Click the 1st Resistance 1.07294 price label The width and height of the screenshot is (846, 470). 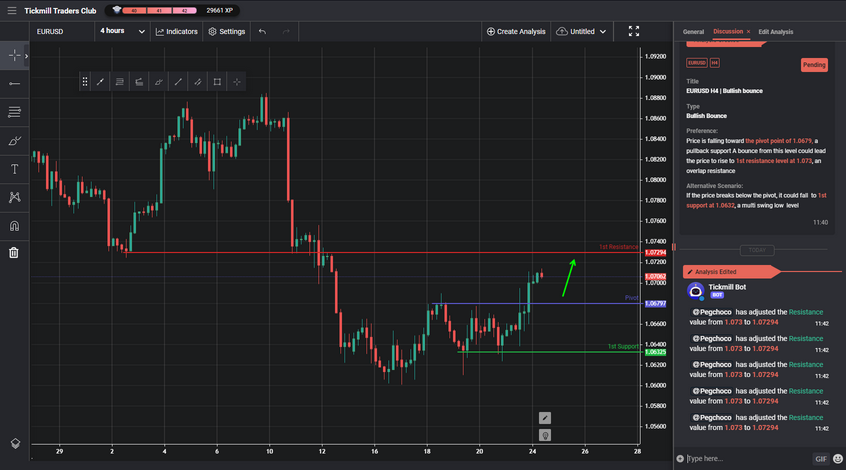(x=655, y=253)
